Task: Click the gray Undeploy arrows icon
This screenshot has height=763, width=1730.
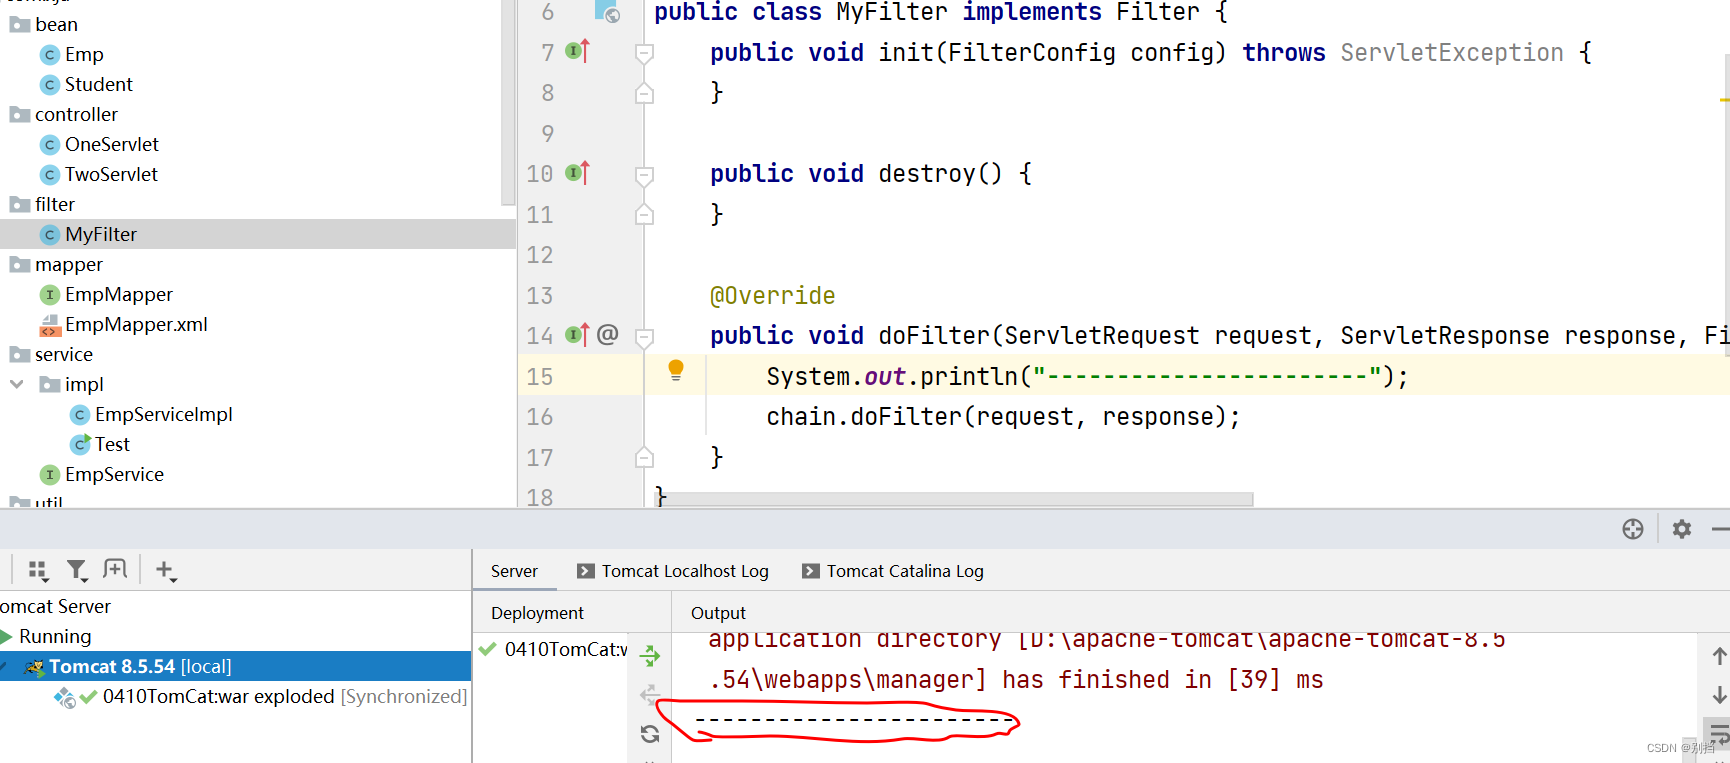Action: coord(650,695)
